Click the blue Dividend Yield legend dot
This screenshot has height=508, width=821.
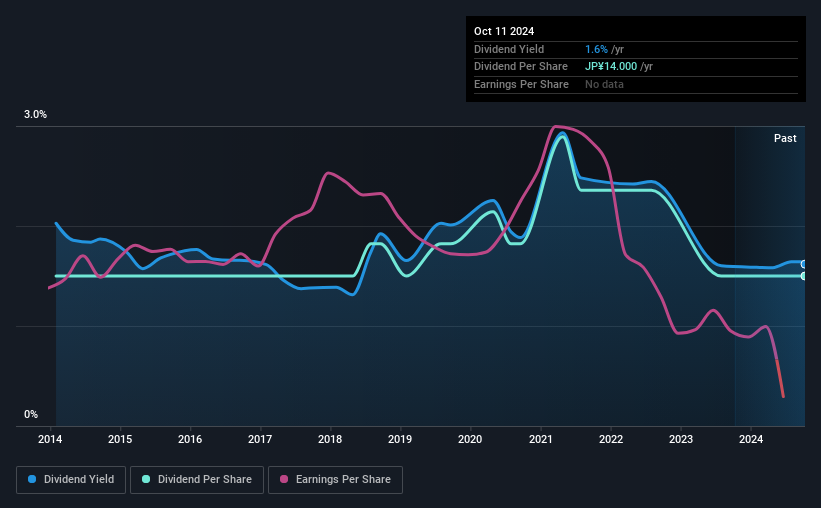click(32, 479)
